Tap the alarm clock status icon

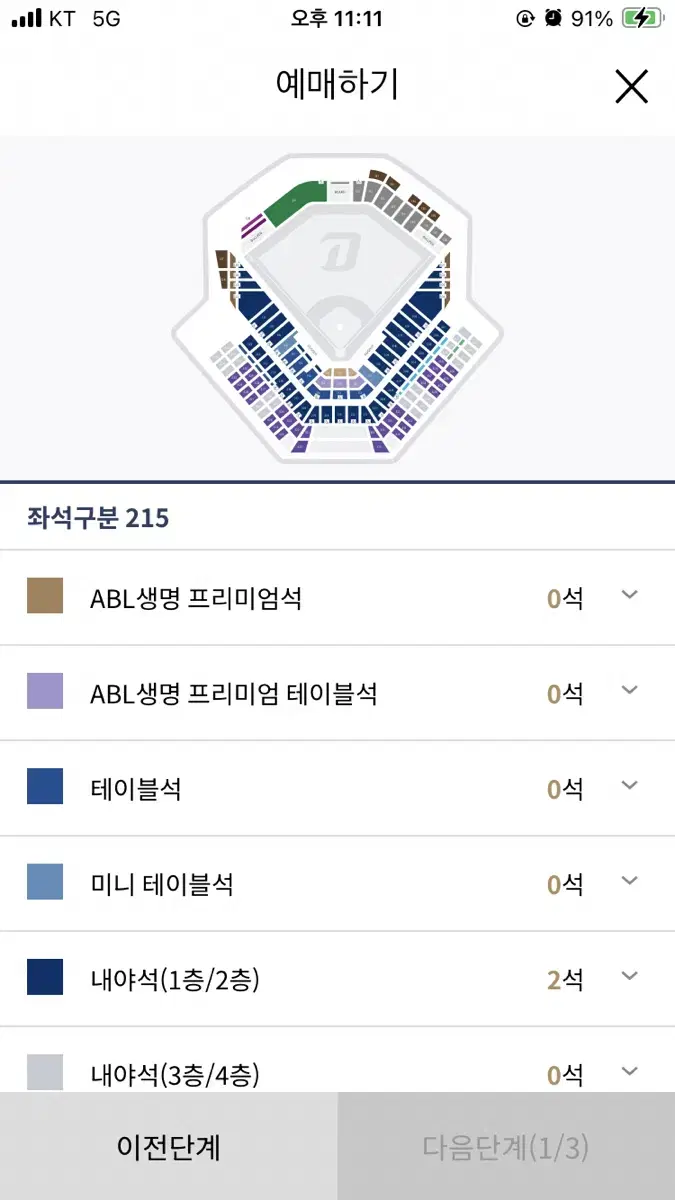click(553, 18)
